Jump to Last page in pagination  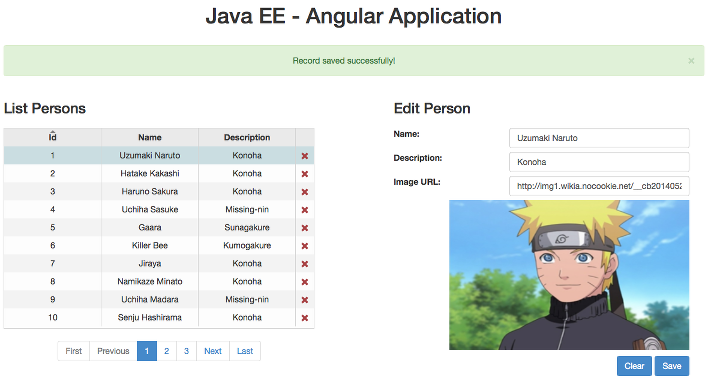245,351
